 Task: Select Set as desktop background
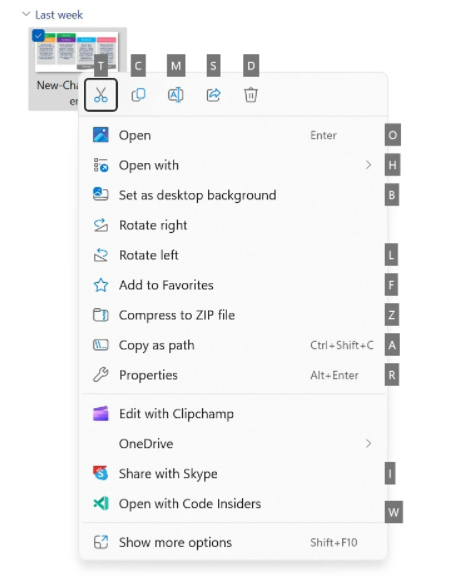(233, 195)
